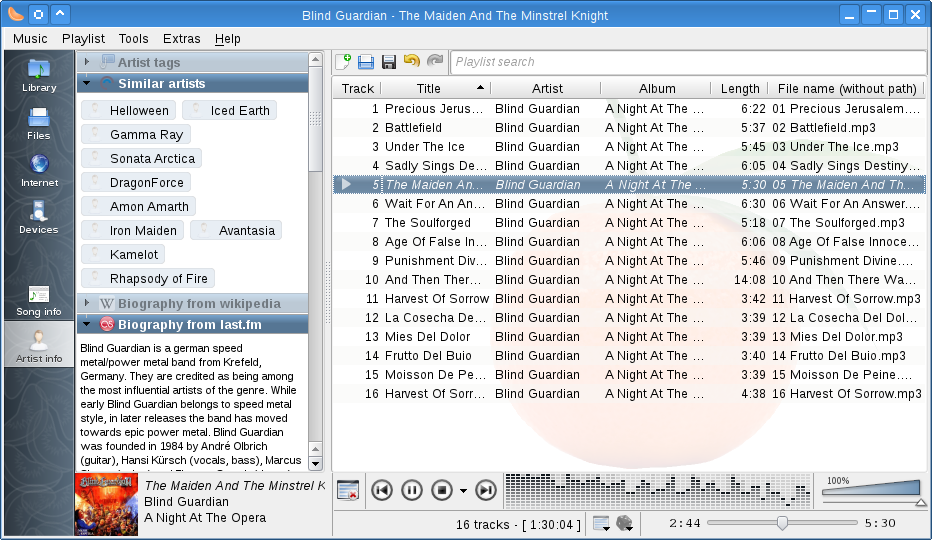Open playlist repeat/shuffle mode menu
Viewport: 932px width, 540px height.
click(x=602, y=524)
